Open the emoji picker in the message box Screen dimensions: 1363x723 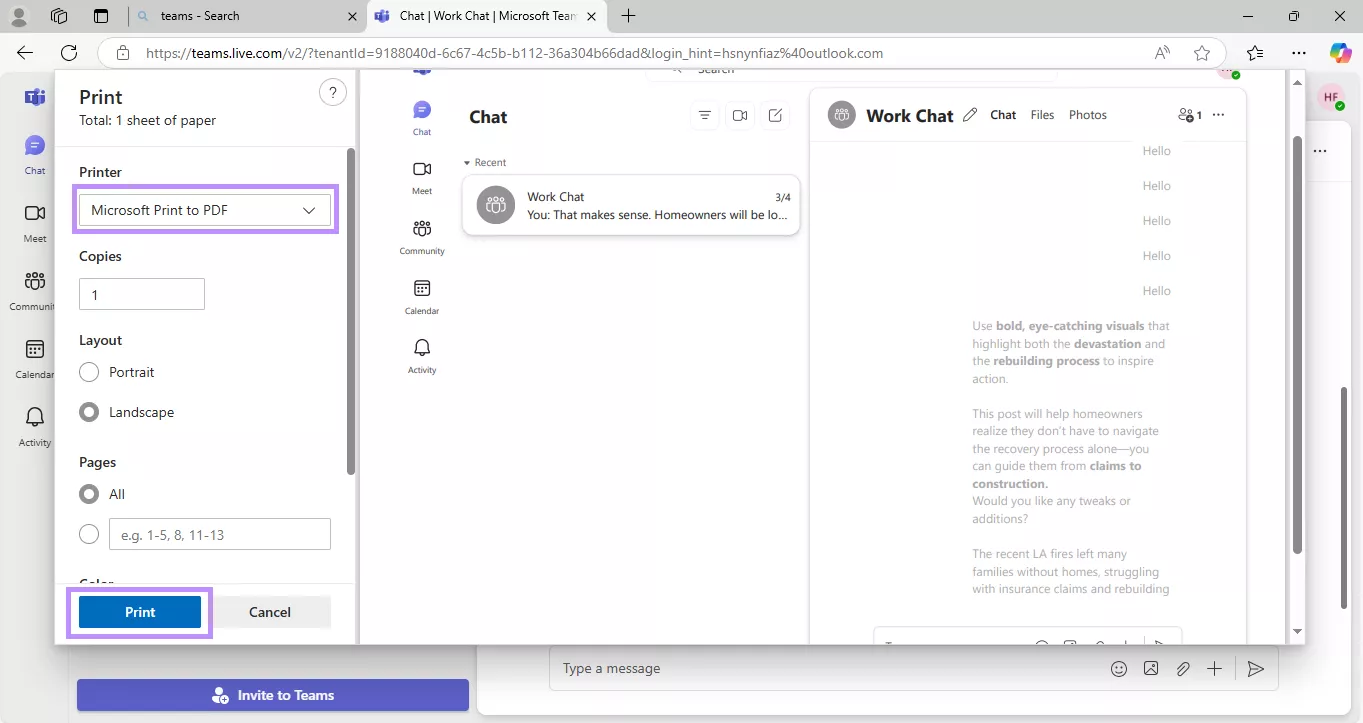click(1119, 668)
